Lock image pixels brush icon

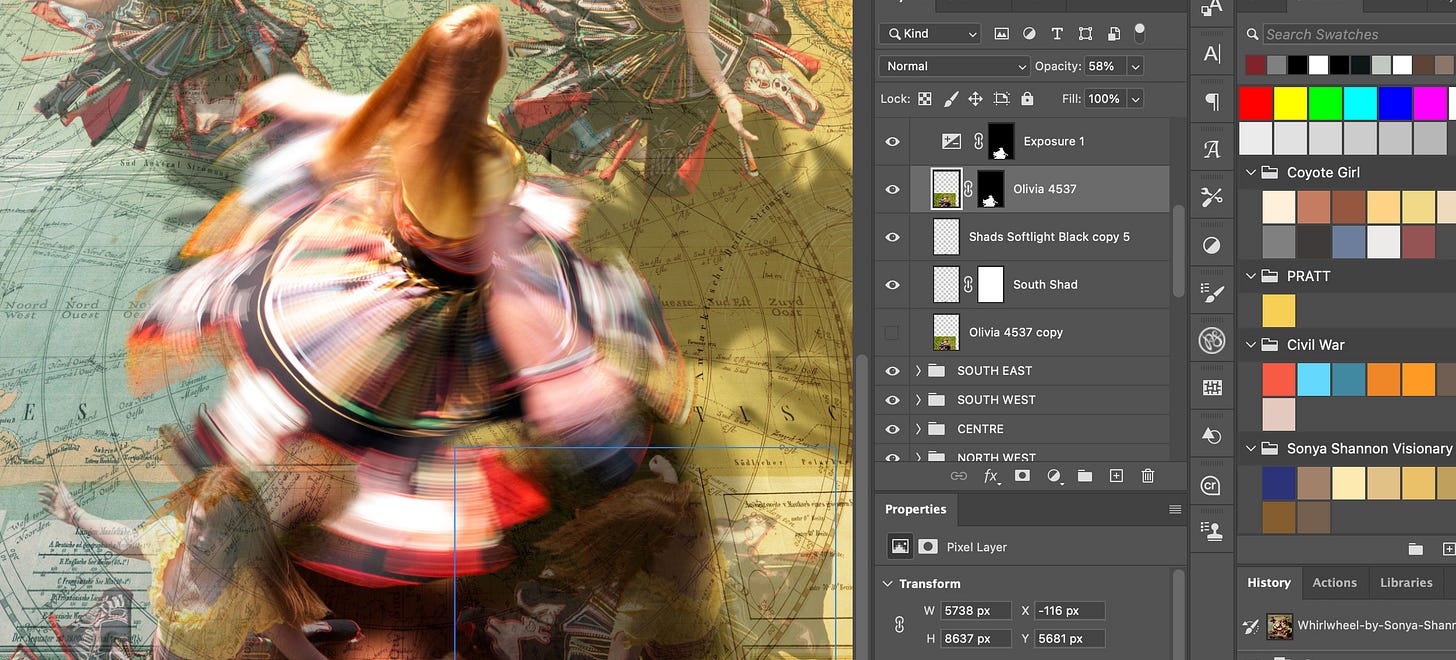coord(951,99)
